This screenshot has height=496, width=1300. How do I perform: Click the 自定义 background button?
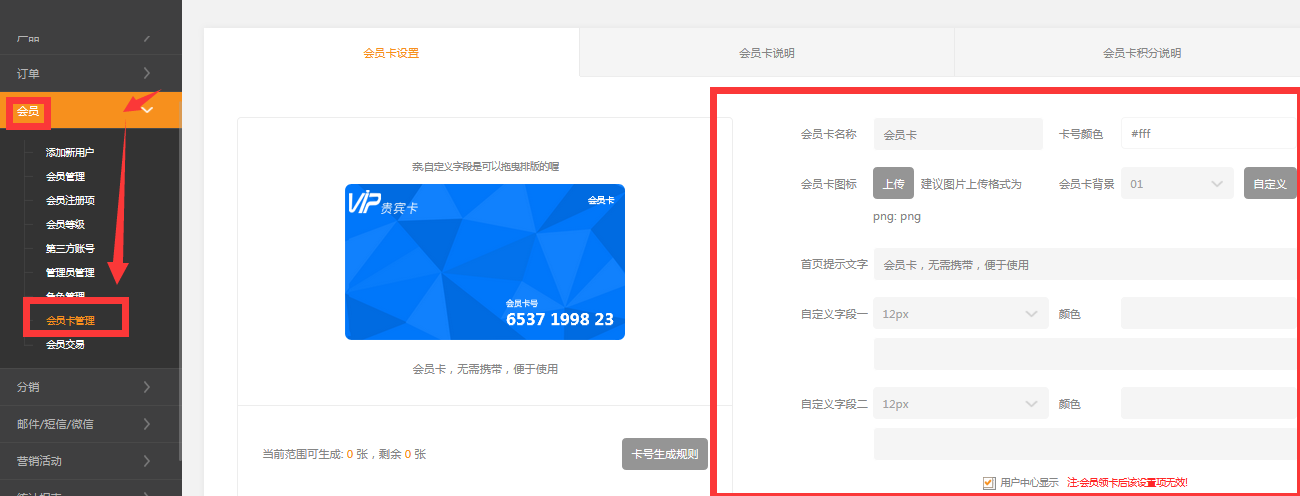pos(1269,184)
